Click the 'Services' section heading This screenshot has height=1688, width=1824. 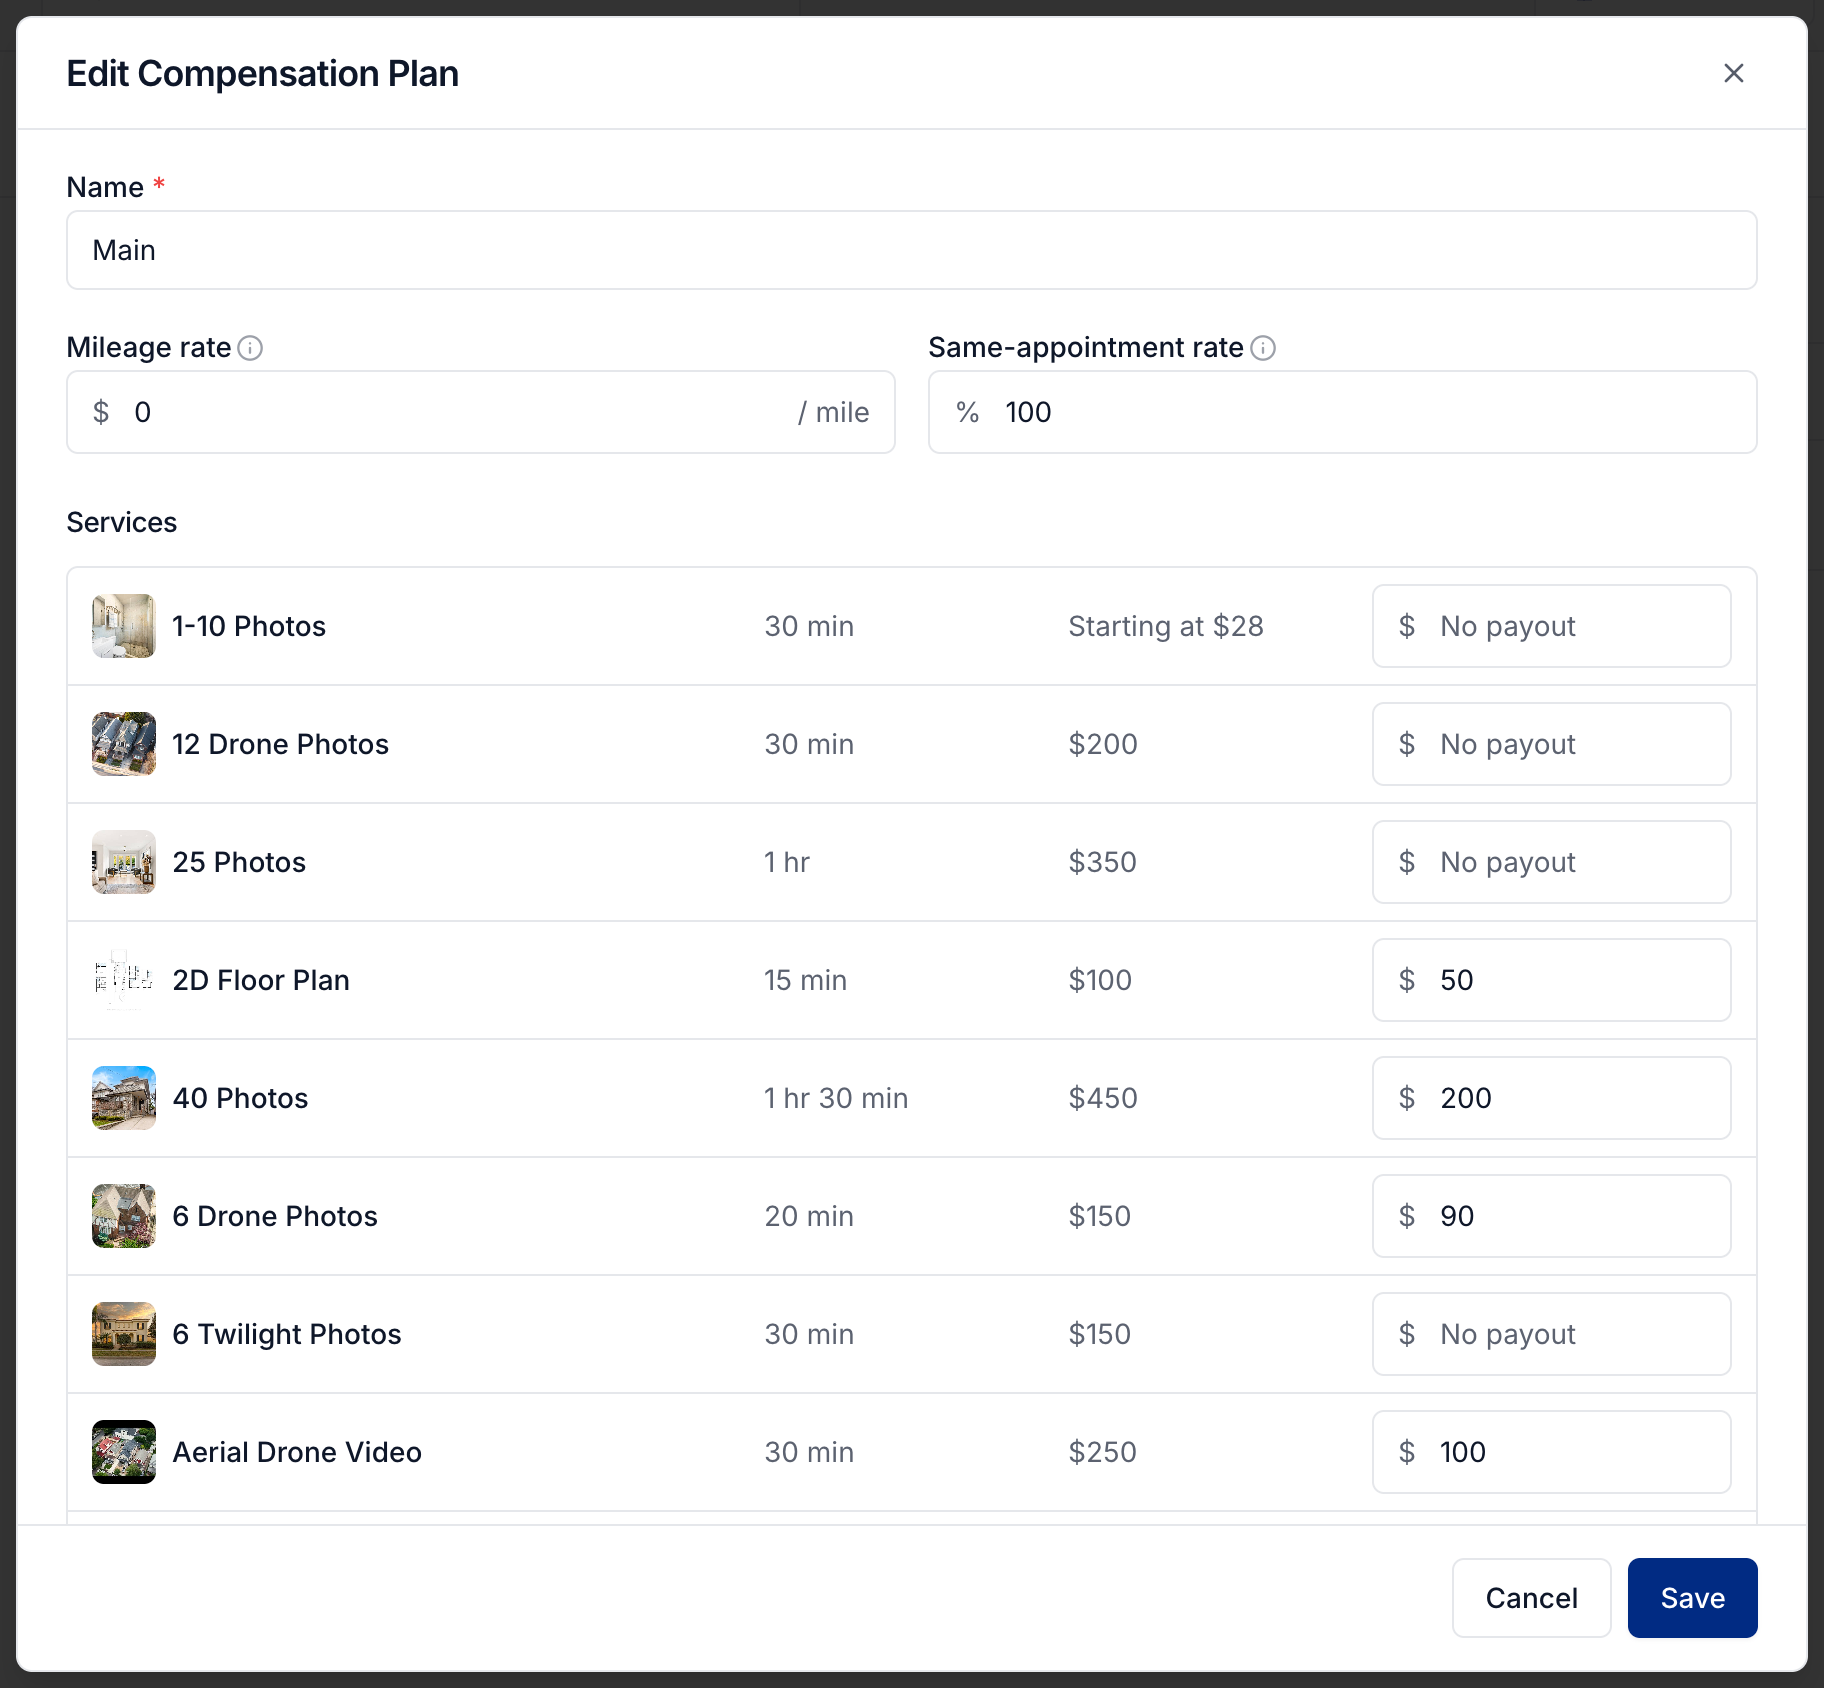[x=122, y=522]
